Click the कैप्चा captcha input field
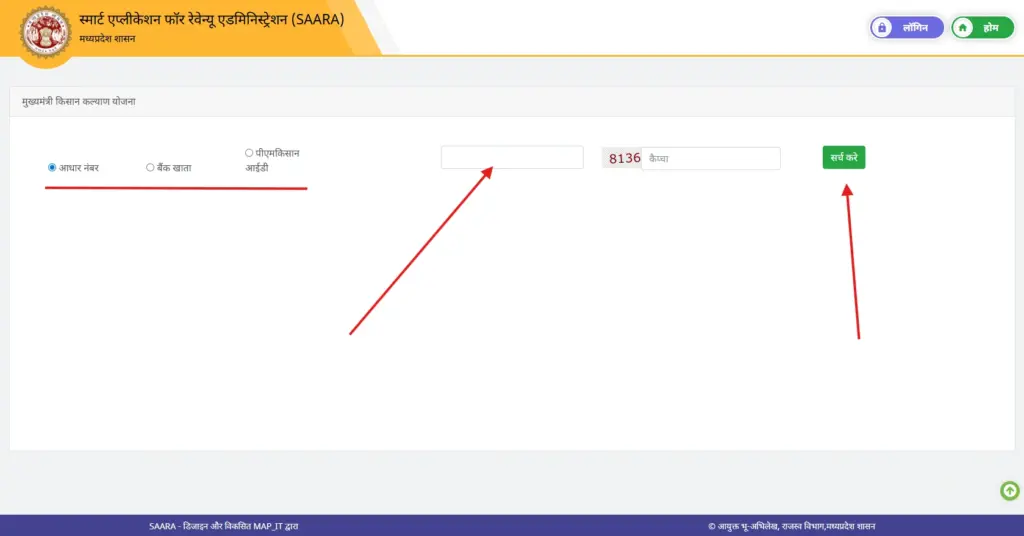This screenshot has width=1024, height=536. click(711, 158)
